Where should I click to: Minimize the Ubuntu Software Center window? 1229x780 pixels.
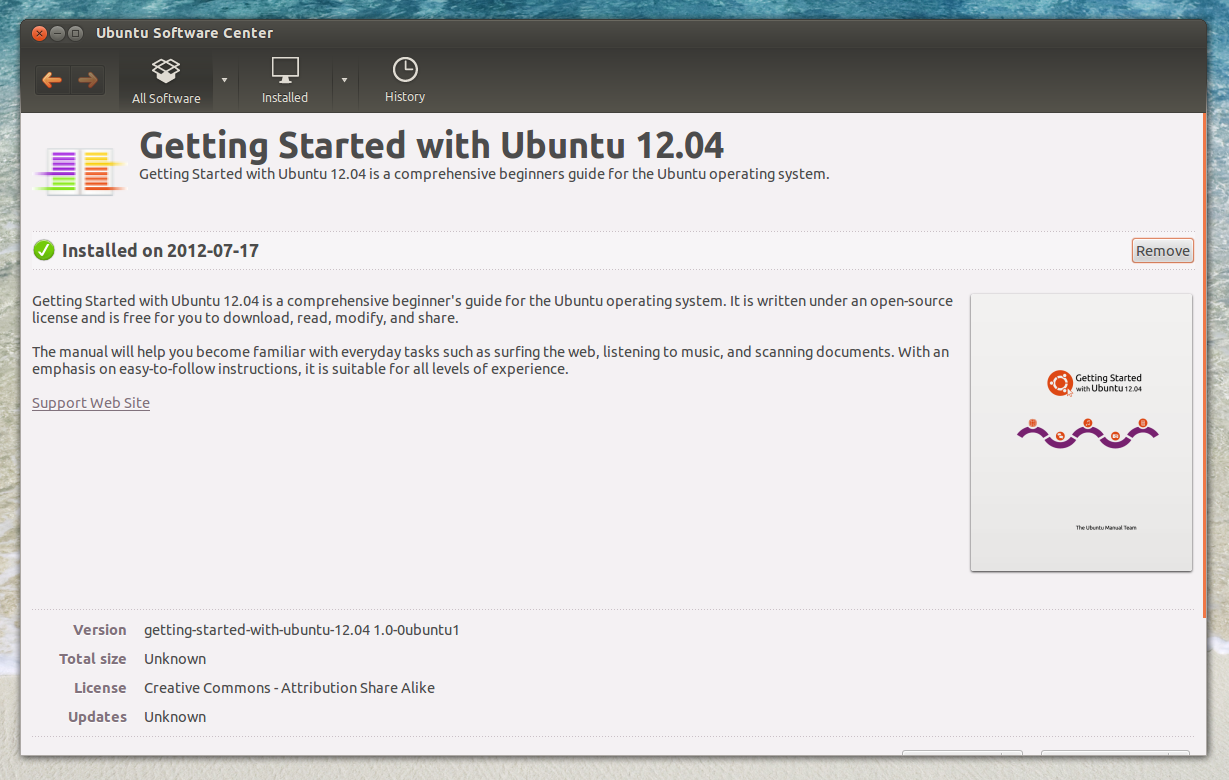pyautogui.click(x=57, y=33)
